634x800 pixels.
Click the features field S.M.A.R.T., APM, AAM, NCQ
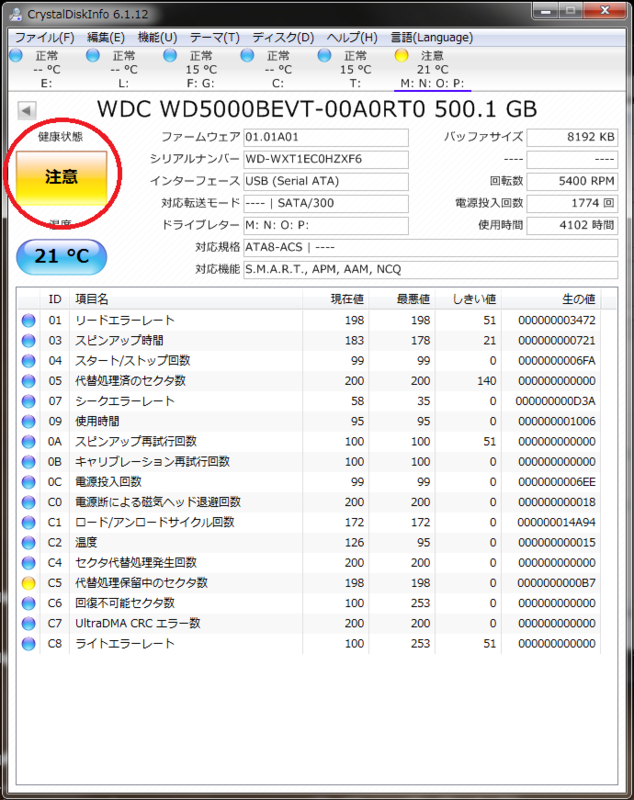pos(430,269)
